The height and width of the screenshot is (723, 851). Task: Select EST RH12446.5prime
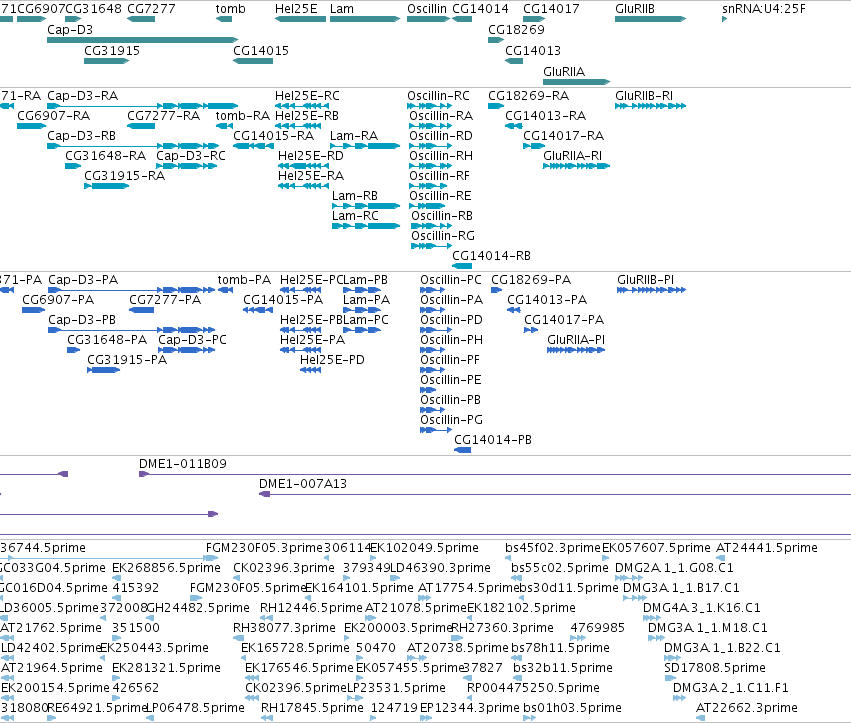point(266,618)
